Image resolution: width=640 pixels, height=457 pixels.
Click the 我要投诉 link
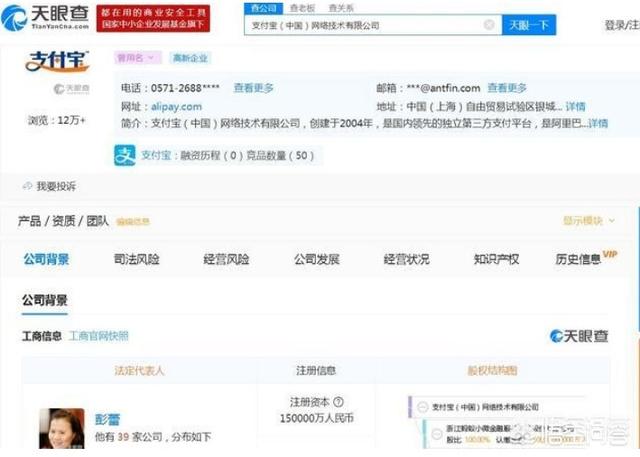[x=56, y=186]
